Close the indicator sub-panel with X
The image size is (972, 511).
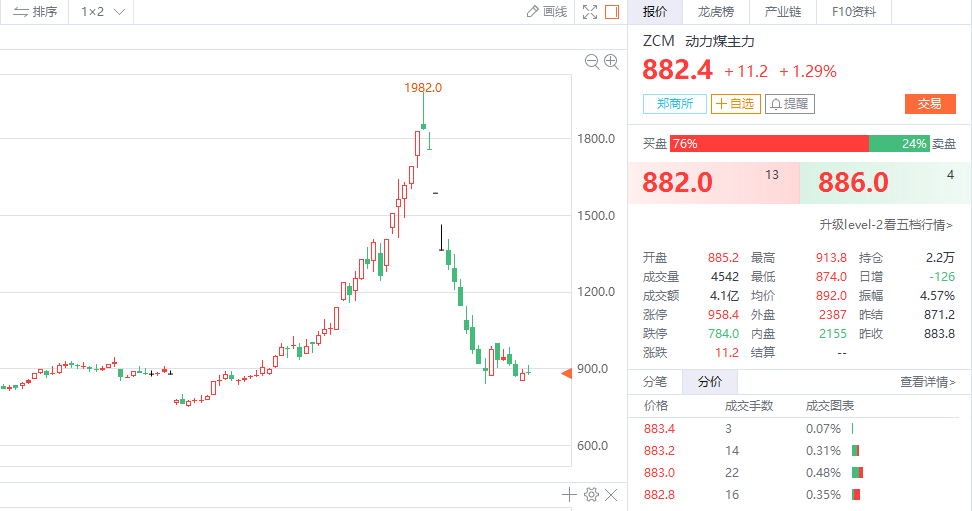click(x=612, y=495)
